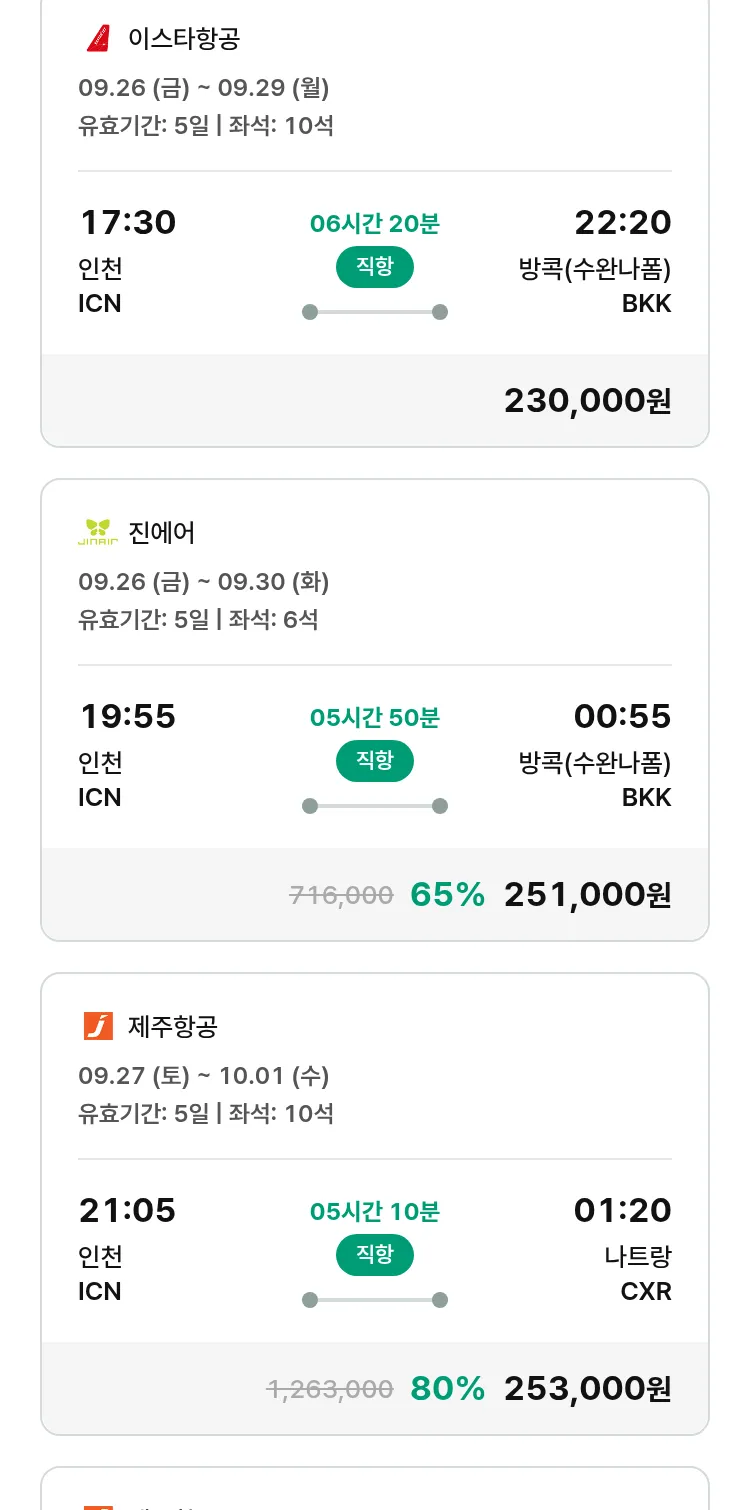Select the 253,000원 Jeju Air price
The width and height of the screenshot is (750, 1510).
(587, 1389)
